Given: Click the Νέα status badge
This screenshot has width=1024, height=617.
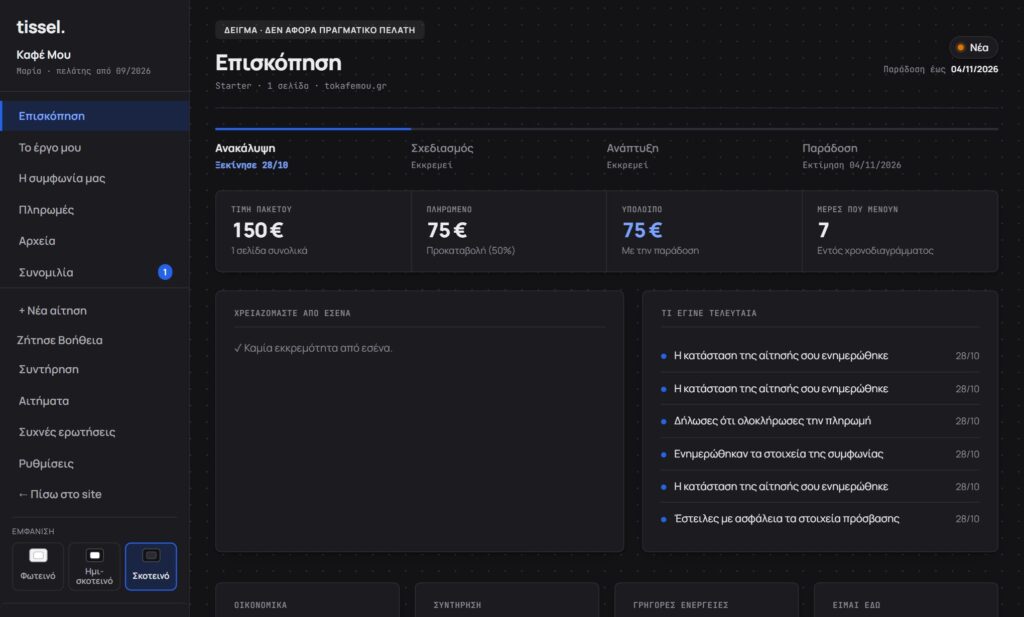Looking at the screenshot, I should coord(973,47).
